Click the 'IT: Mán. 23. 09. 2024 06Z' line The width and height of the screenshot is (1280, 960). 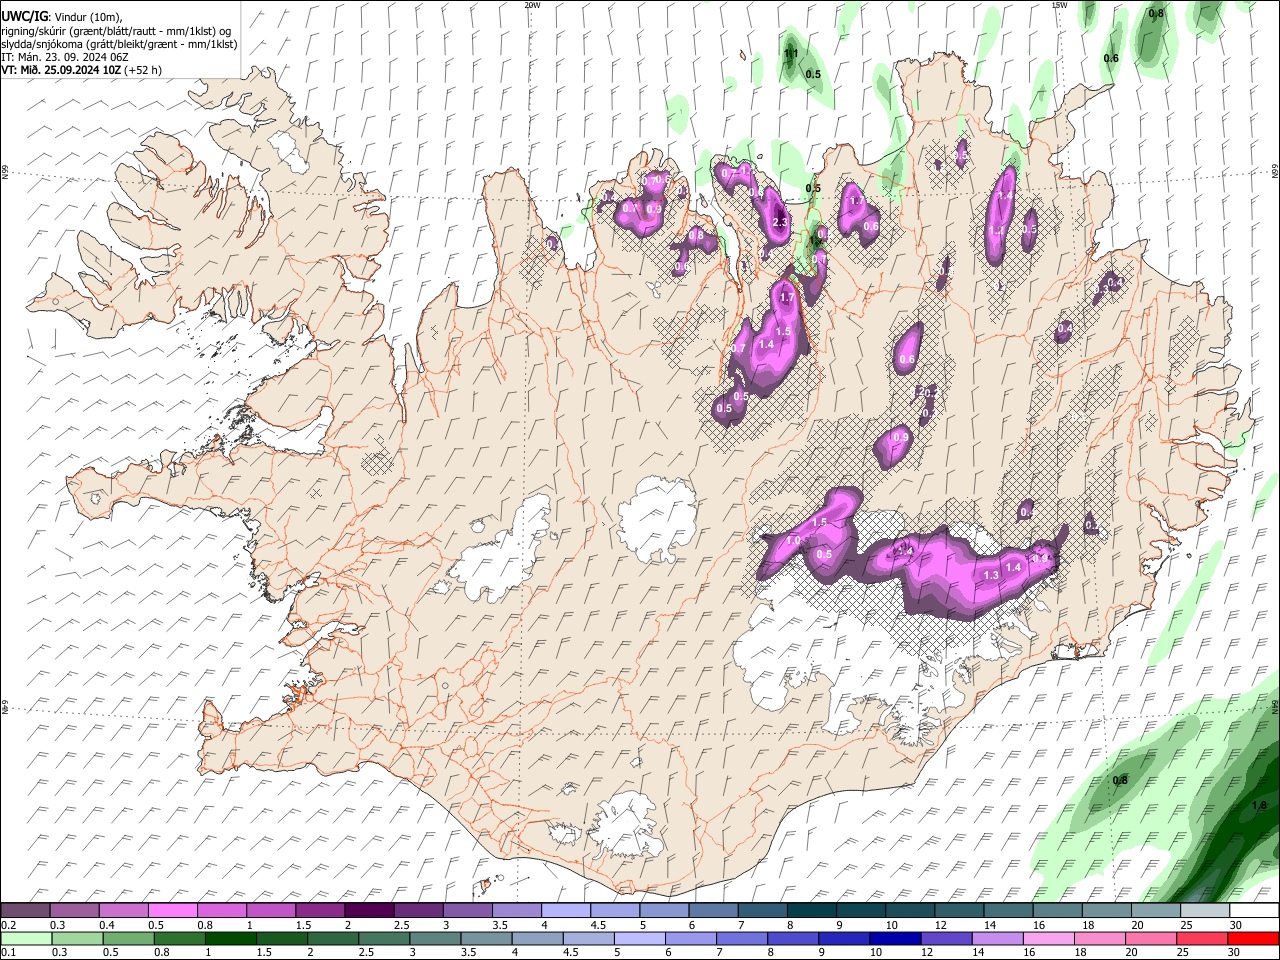66,57
